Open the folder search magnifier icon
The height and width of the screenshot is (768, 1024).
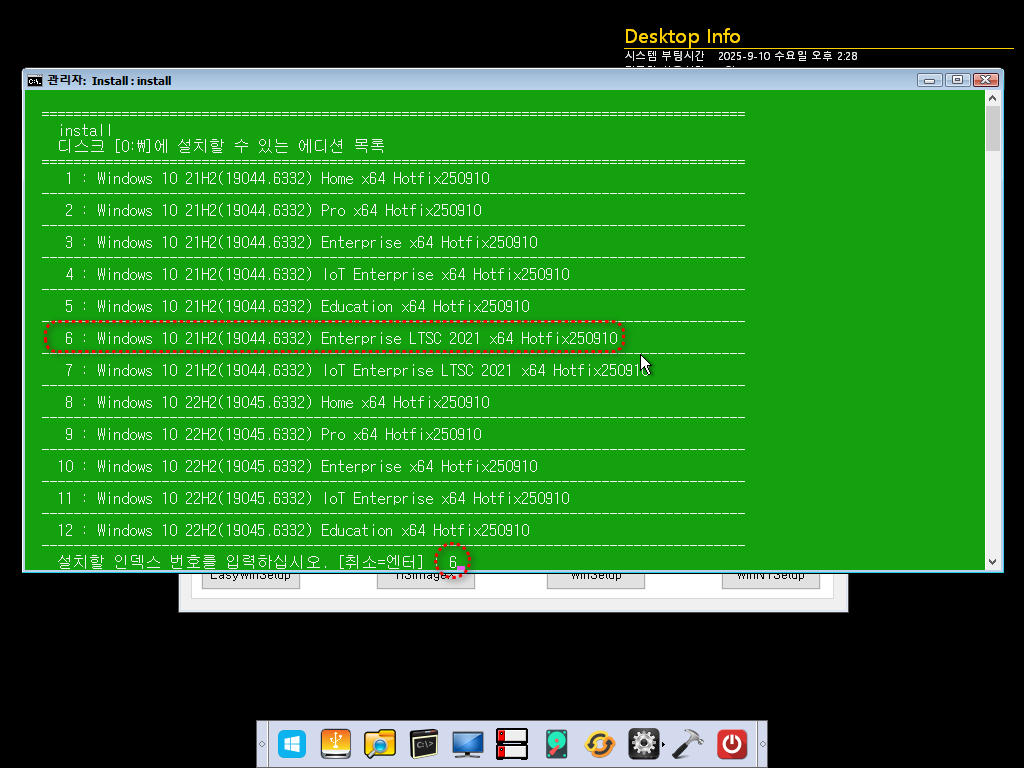(379, 744)
